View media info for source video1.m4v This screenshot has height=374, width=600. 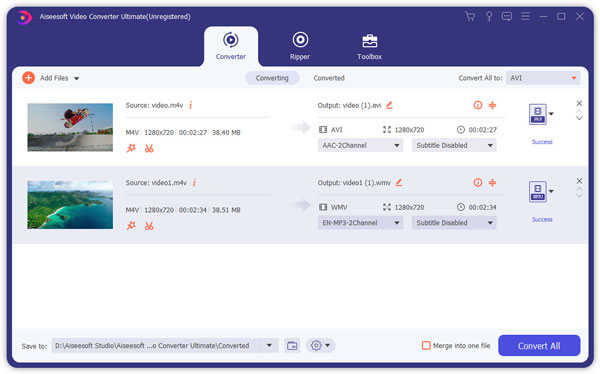(x=194, y=183)
